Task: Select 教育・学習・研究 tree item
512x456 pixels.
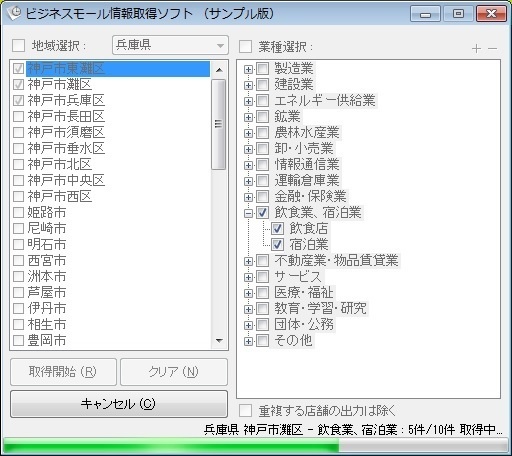Action: [x=320, y=308]
